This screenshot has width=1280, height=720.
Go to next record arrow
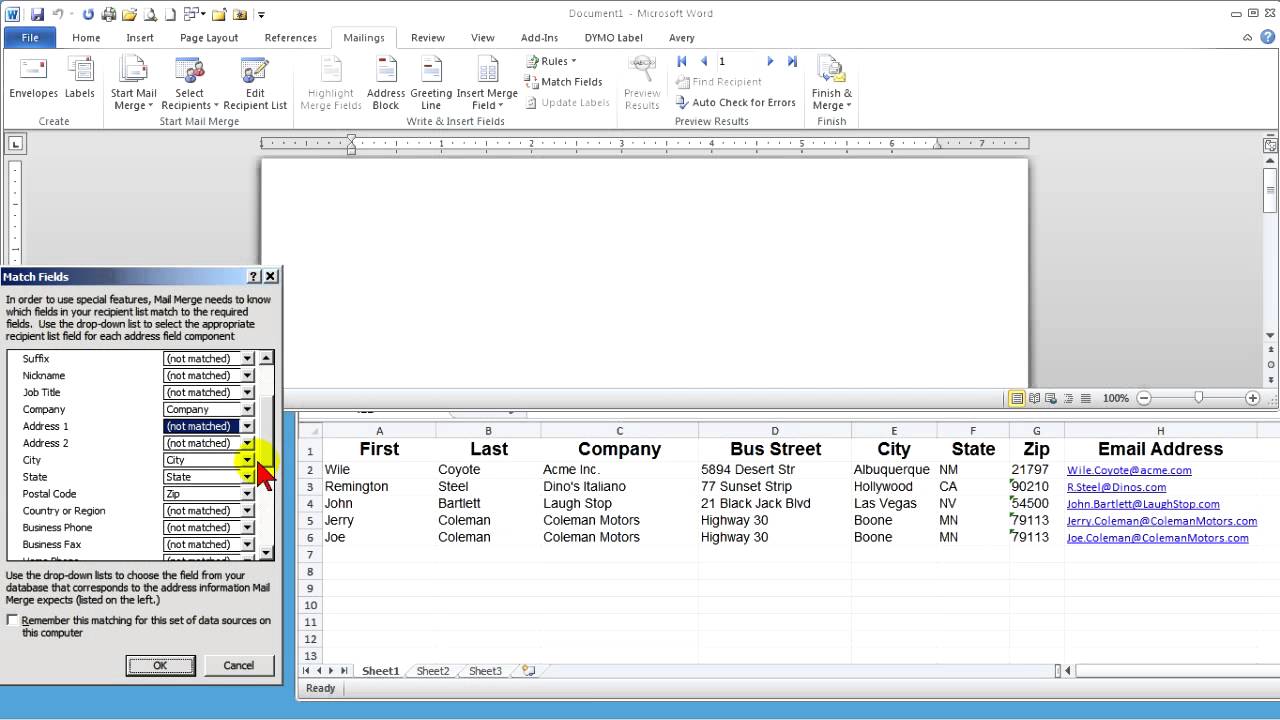point(770,61)
